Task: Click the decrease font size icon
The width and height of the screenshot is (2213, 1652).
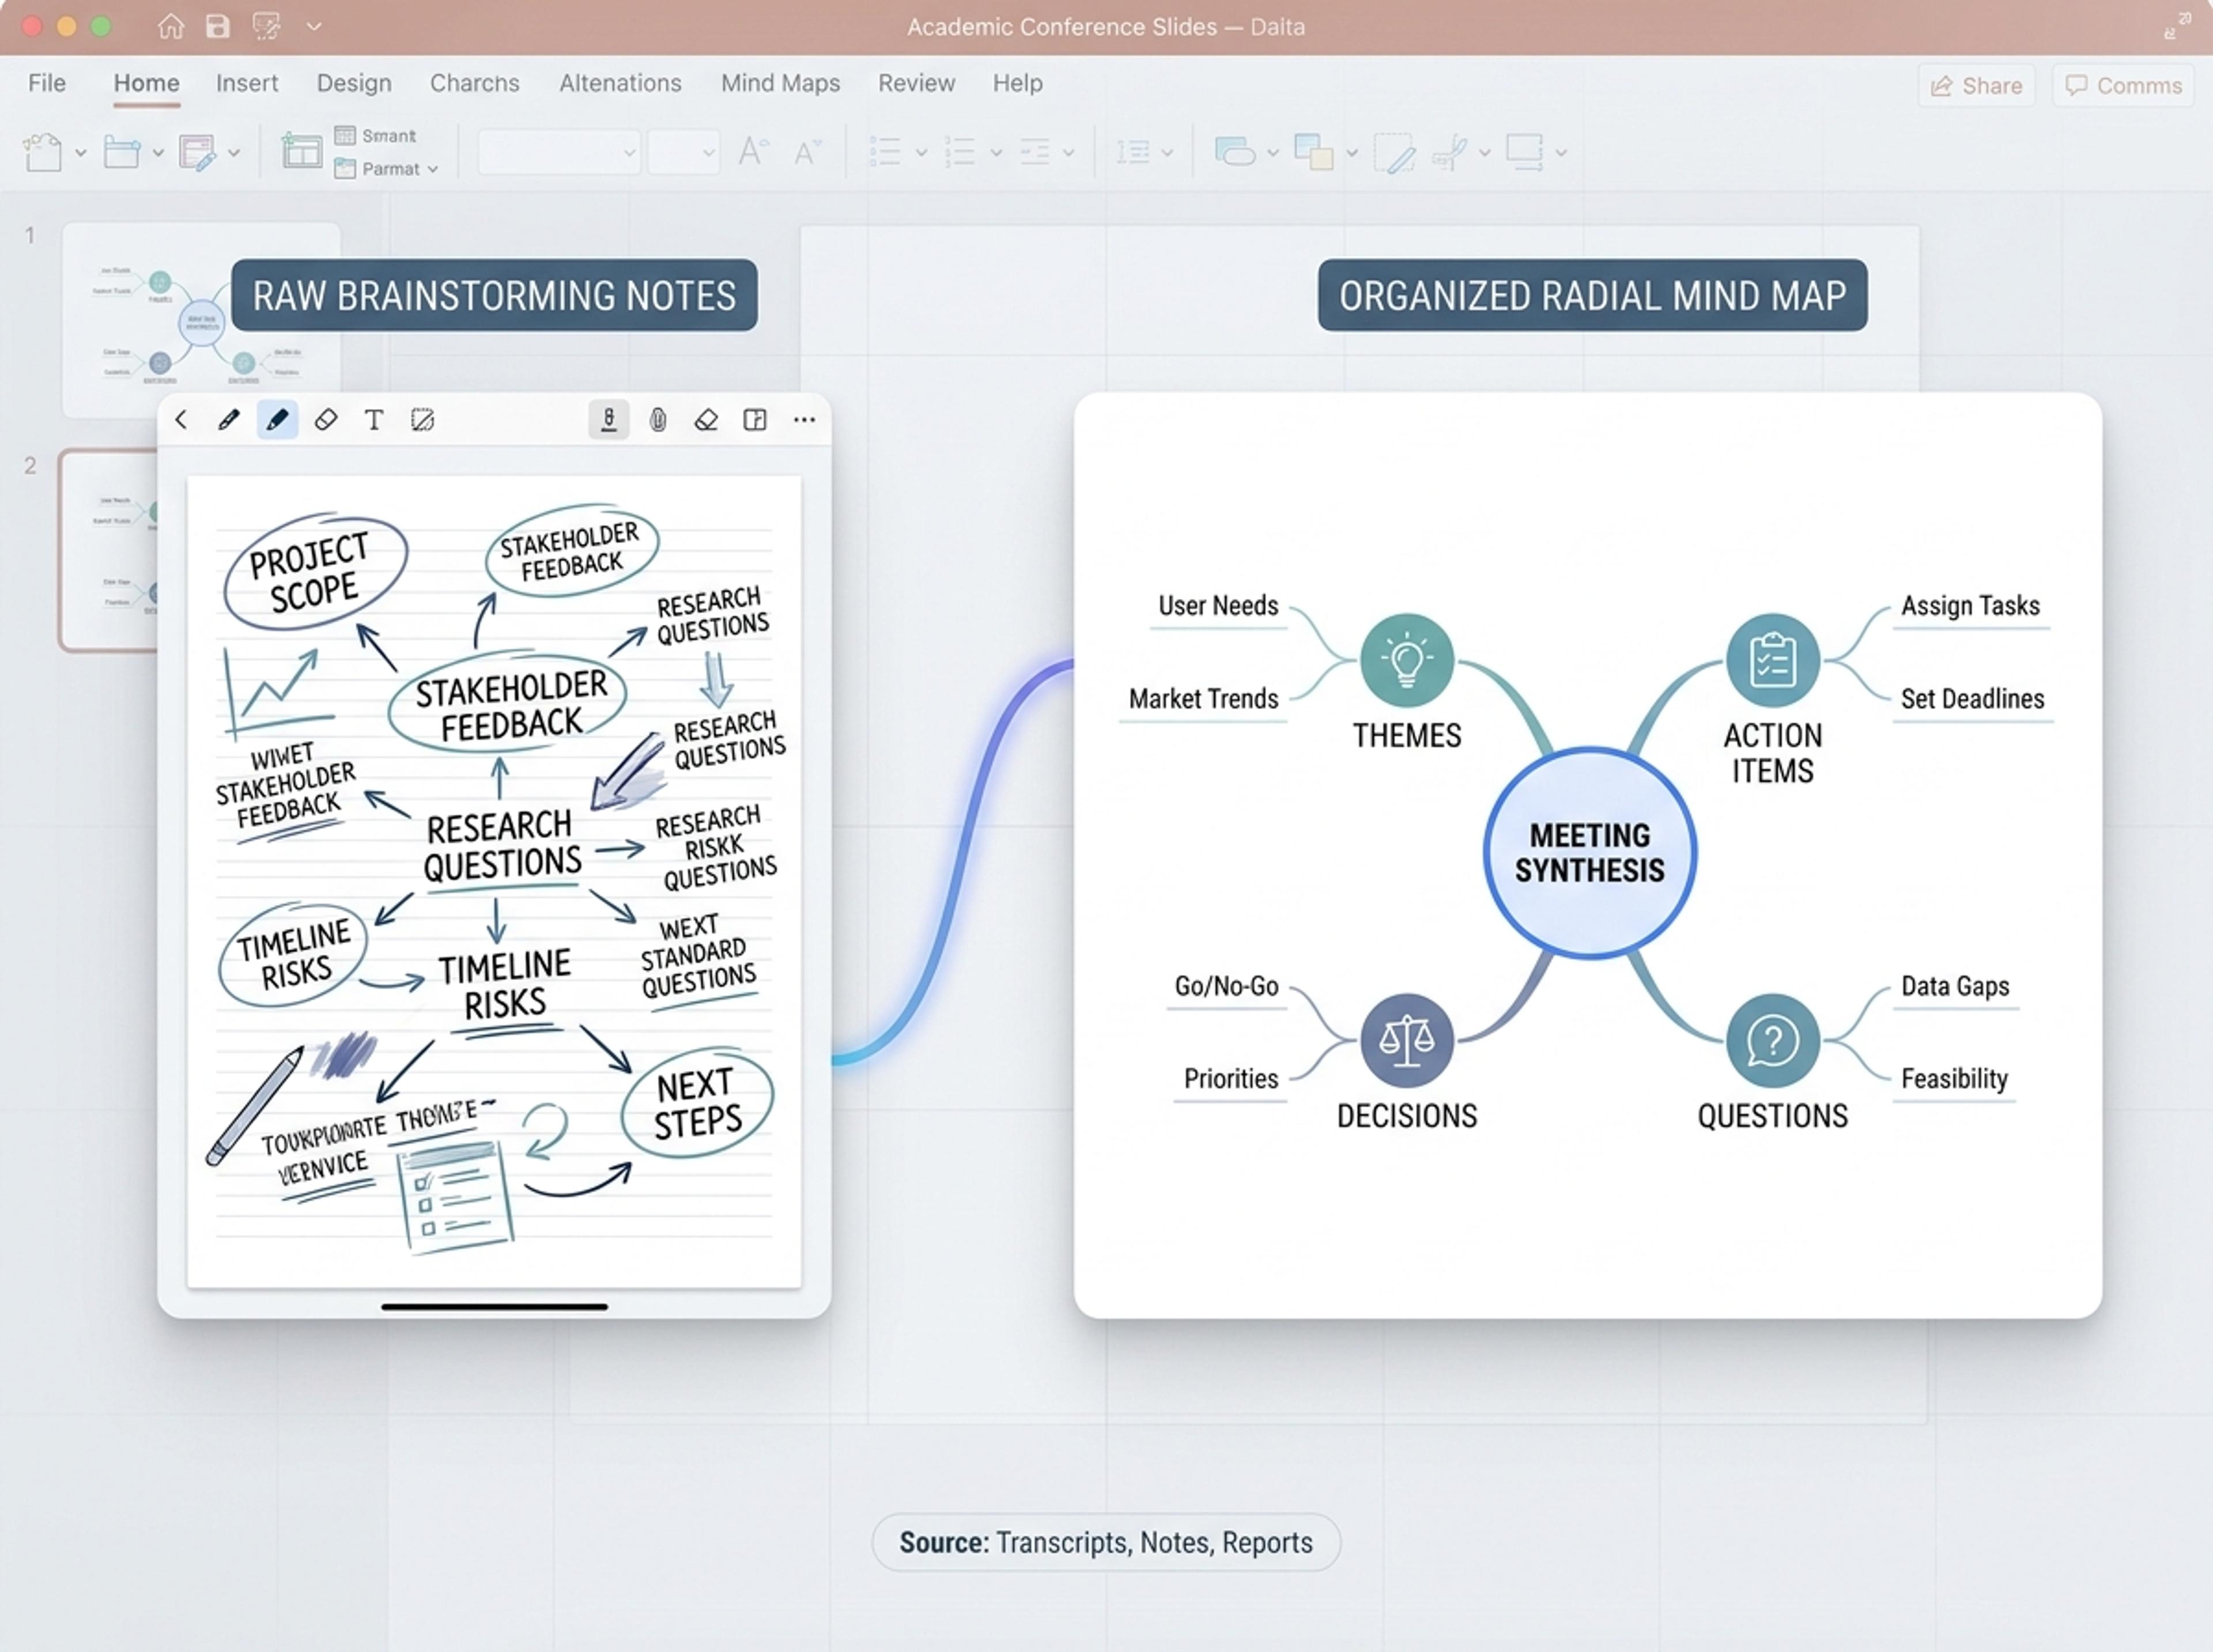Action: point(806,152)
